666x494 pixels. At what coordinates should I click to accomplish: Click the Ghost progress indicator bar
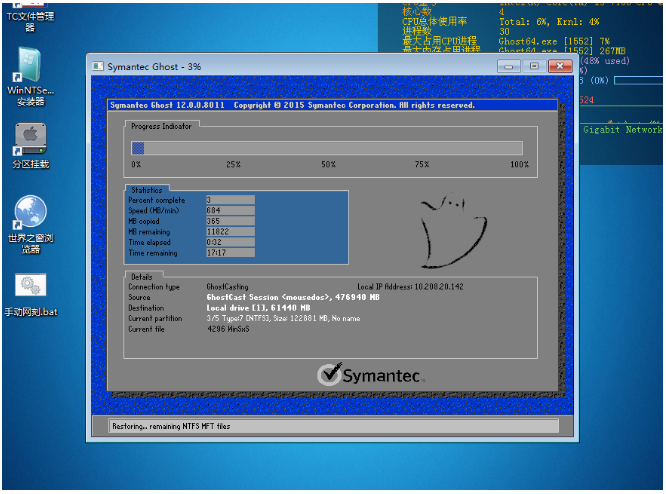[327, 148]
